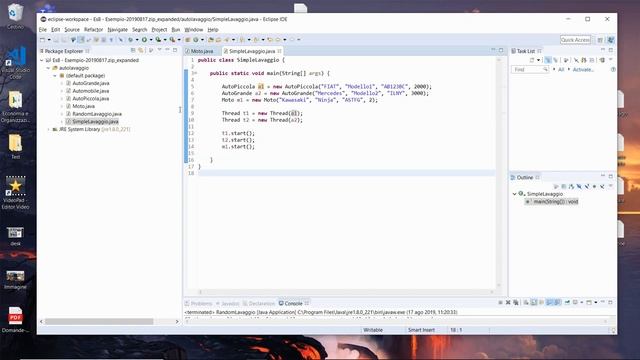Open the Domande PDF desktop file
The width and height of the screenshot is (640, 360).
16,320
